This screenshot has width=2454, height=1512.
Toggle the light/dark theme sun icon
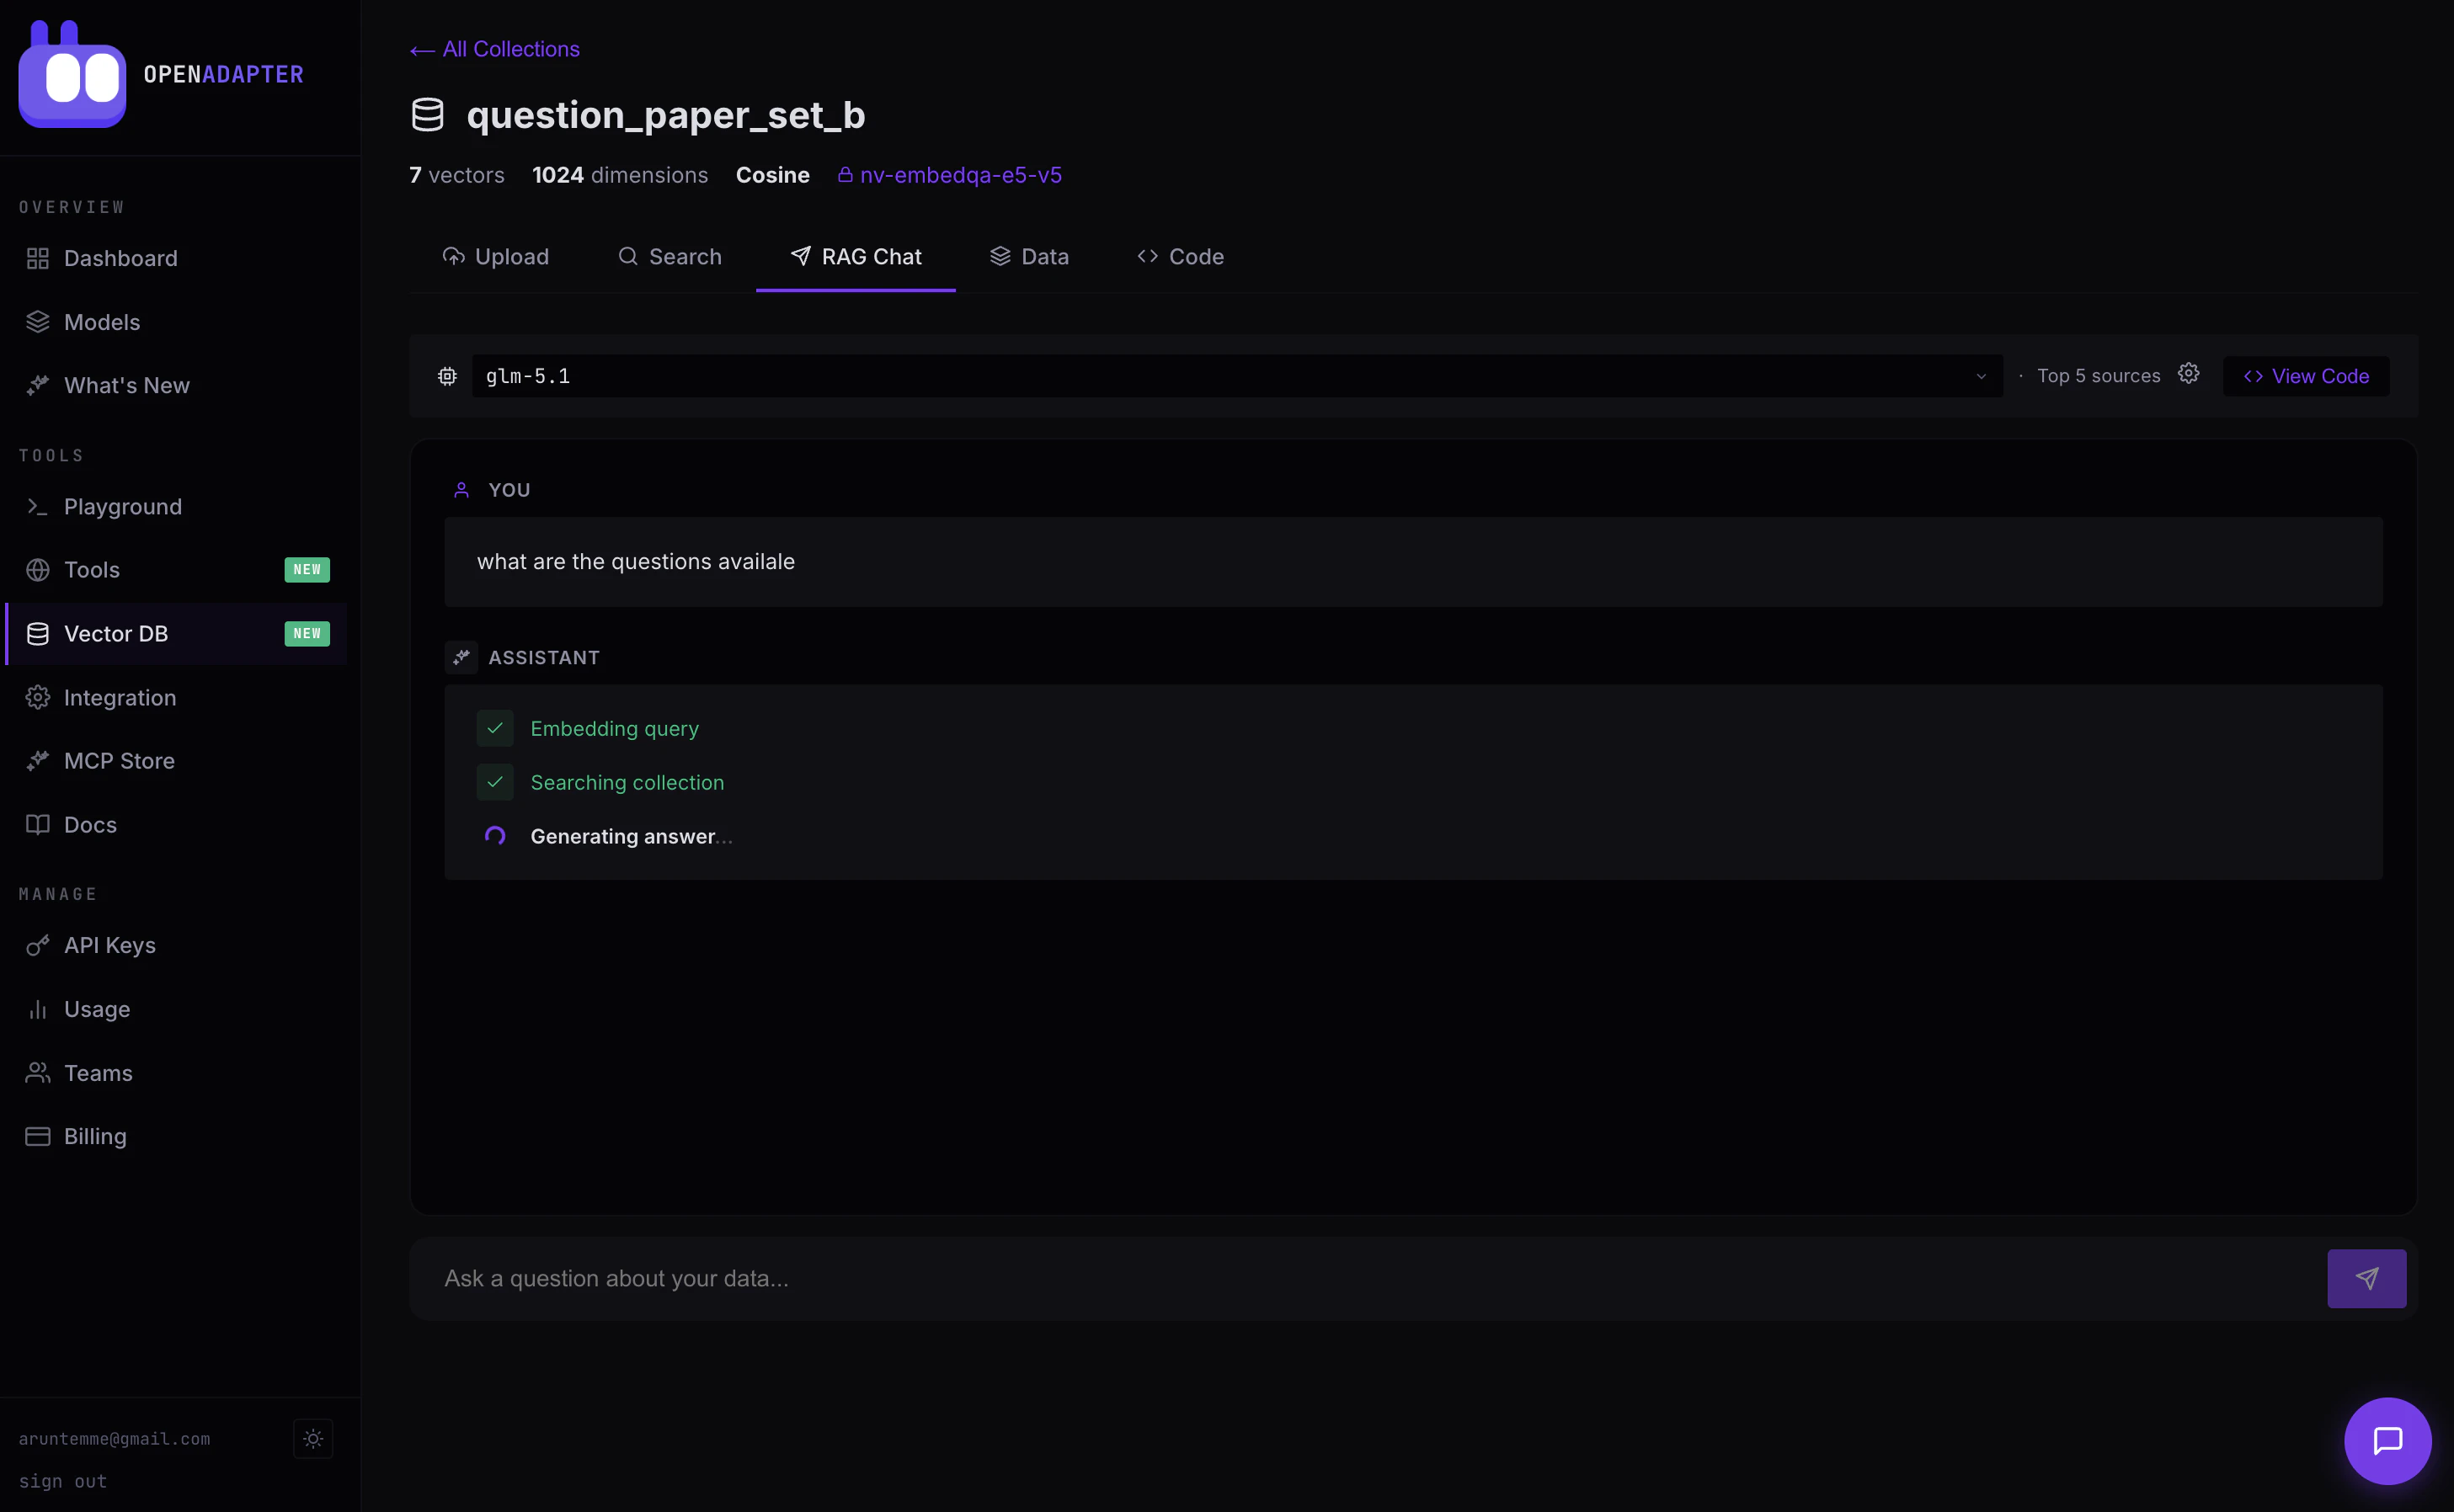[x=313, y=1439]
